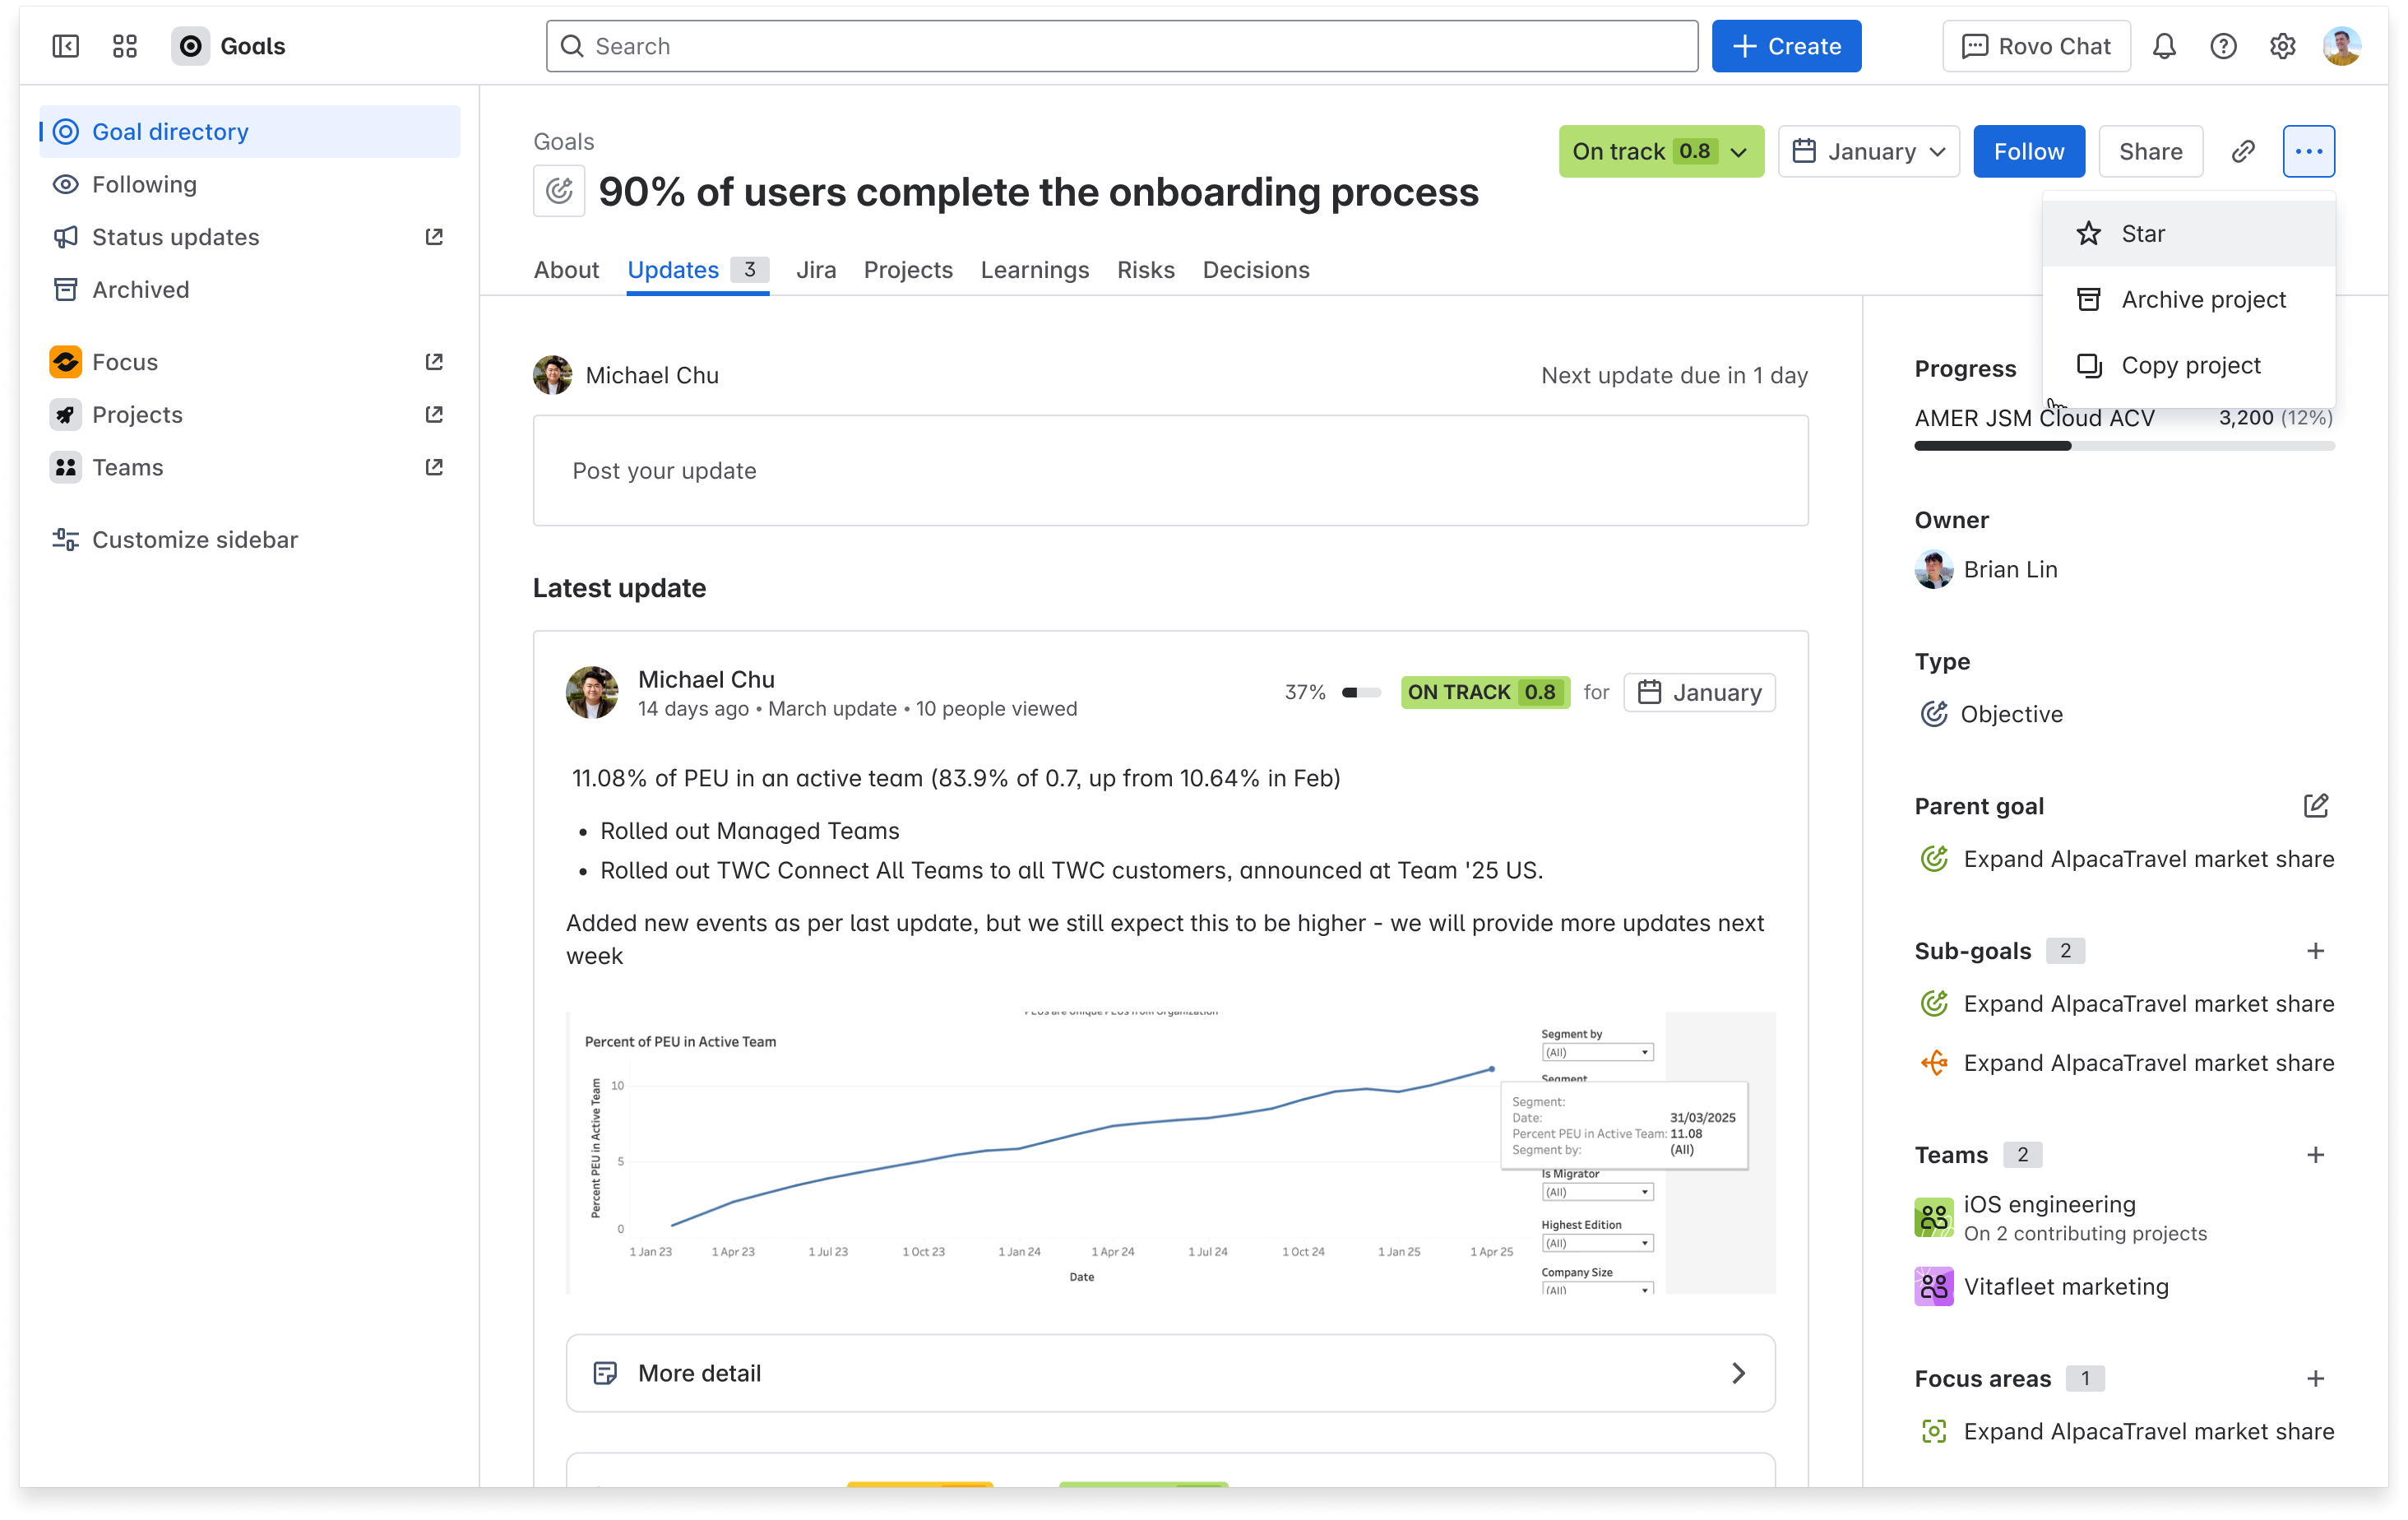Copy goal link with chain icon
Image resolution: width=2408 pixels, height=1520 pixels.
pos(2243,151)
